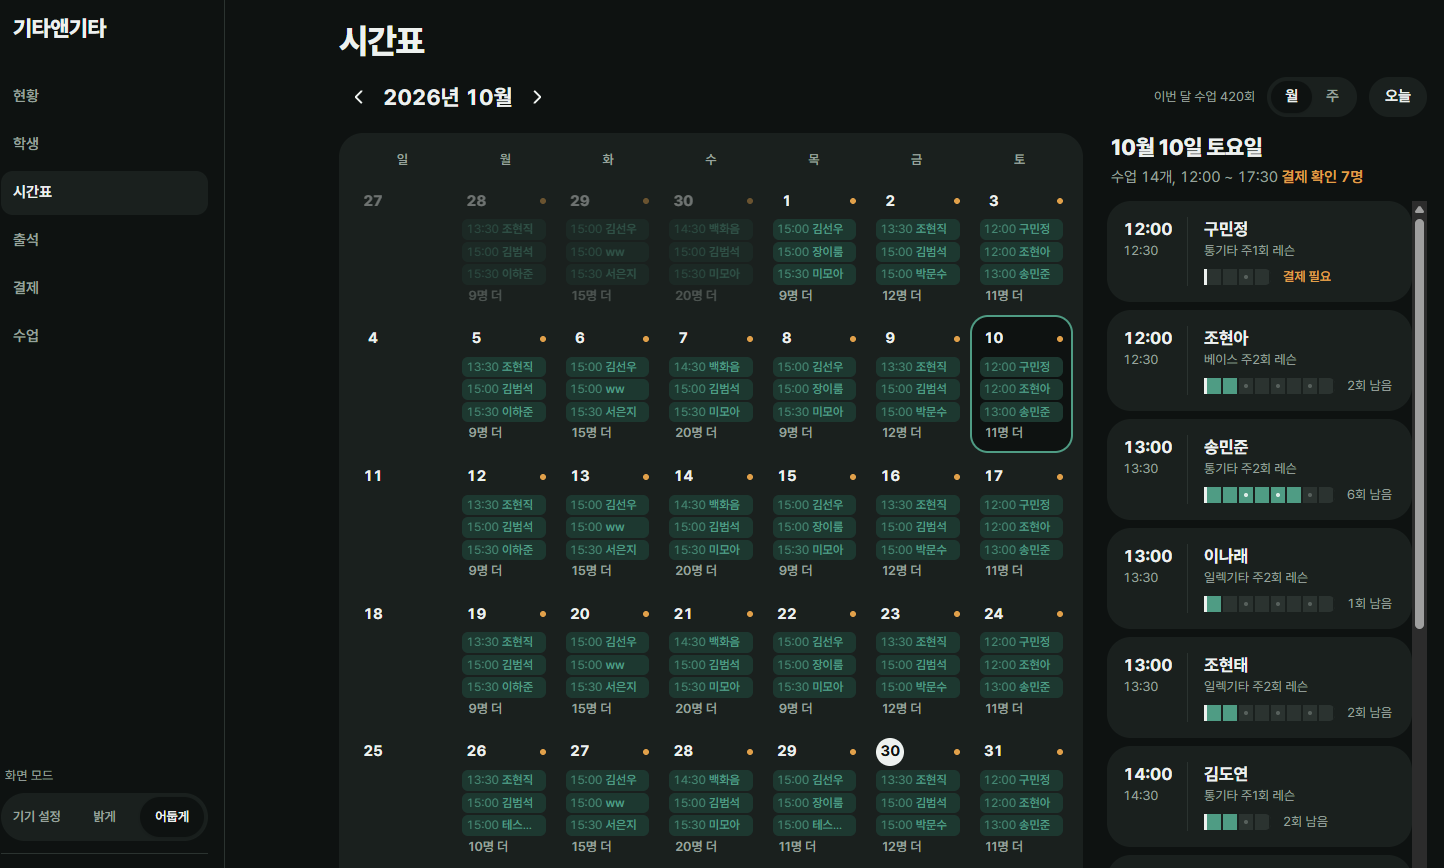Click the 오늘 today button
This screenshot has width=1444, height=868.
click(x=1398, y=97)
